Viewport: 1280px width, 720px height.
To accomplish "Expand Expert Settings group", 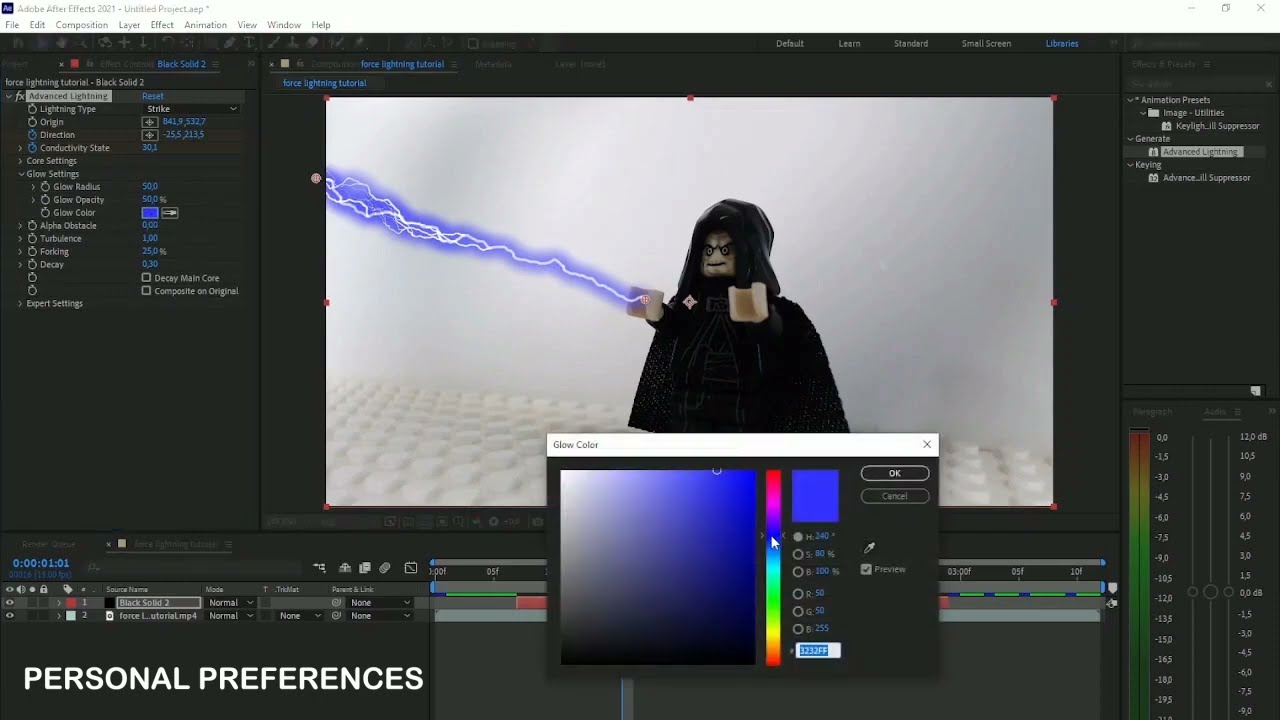I will tap(20, 304).
